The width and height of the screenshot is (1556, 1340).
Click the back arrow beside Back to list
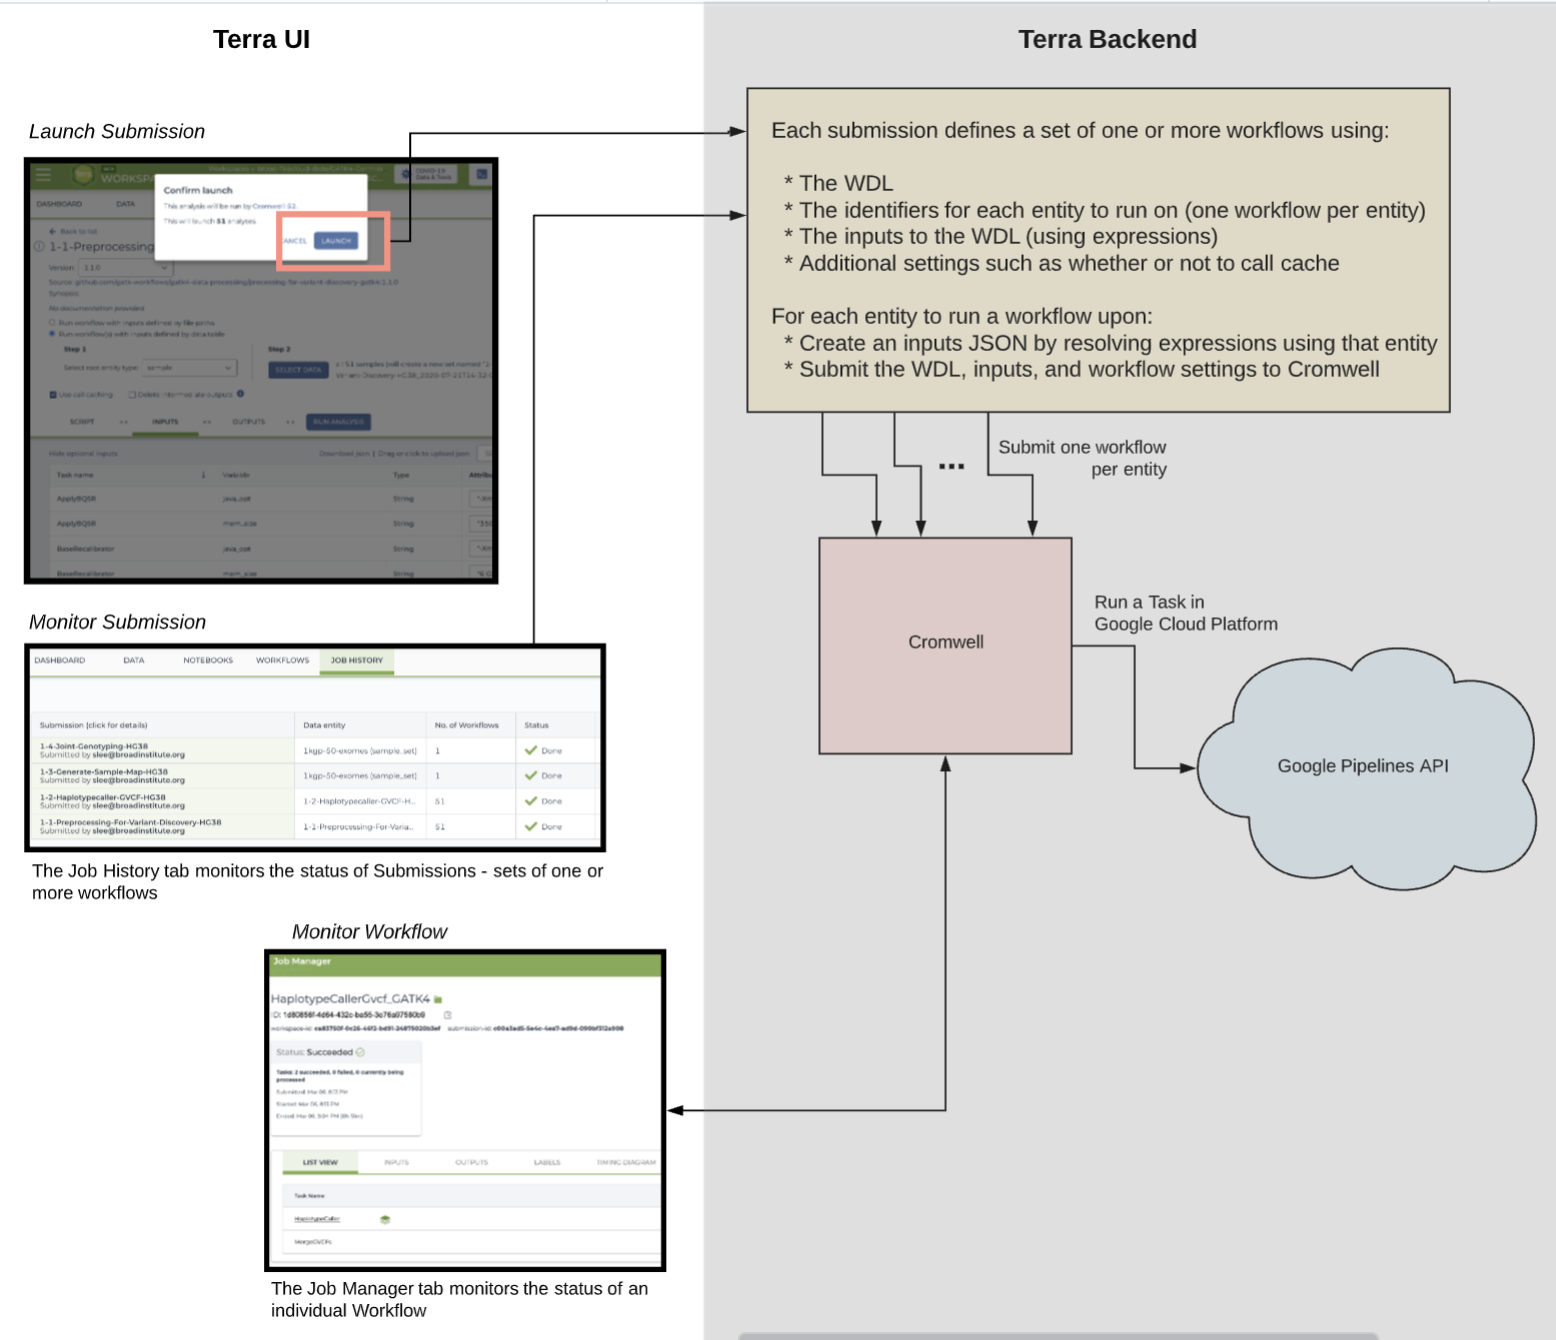(x=53, y=231)
